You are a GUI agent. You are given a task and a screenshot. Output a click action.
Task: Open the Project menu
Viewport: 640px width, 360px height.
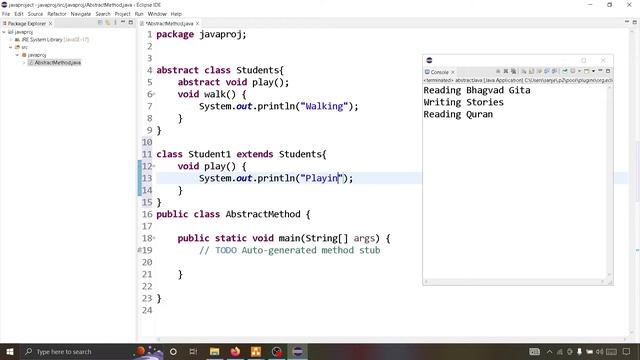click(x=122, y=14)
